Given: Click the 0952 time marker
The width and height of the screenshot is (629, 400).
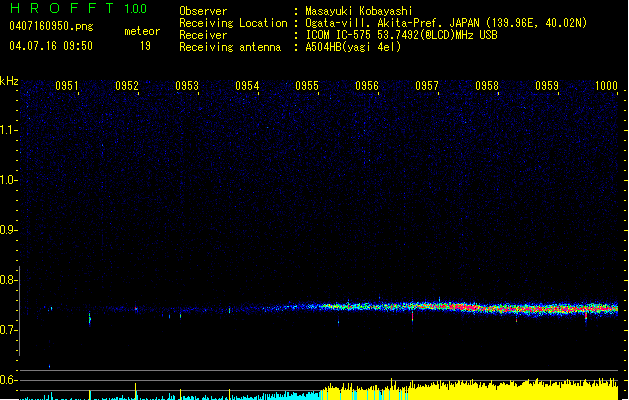Looking at the screenshot, I should pos(127,86).
